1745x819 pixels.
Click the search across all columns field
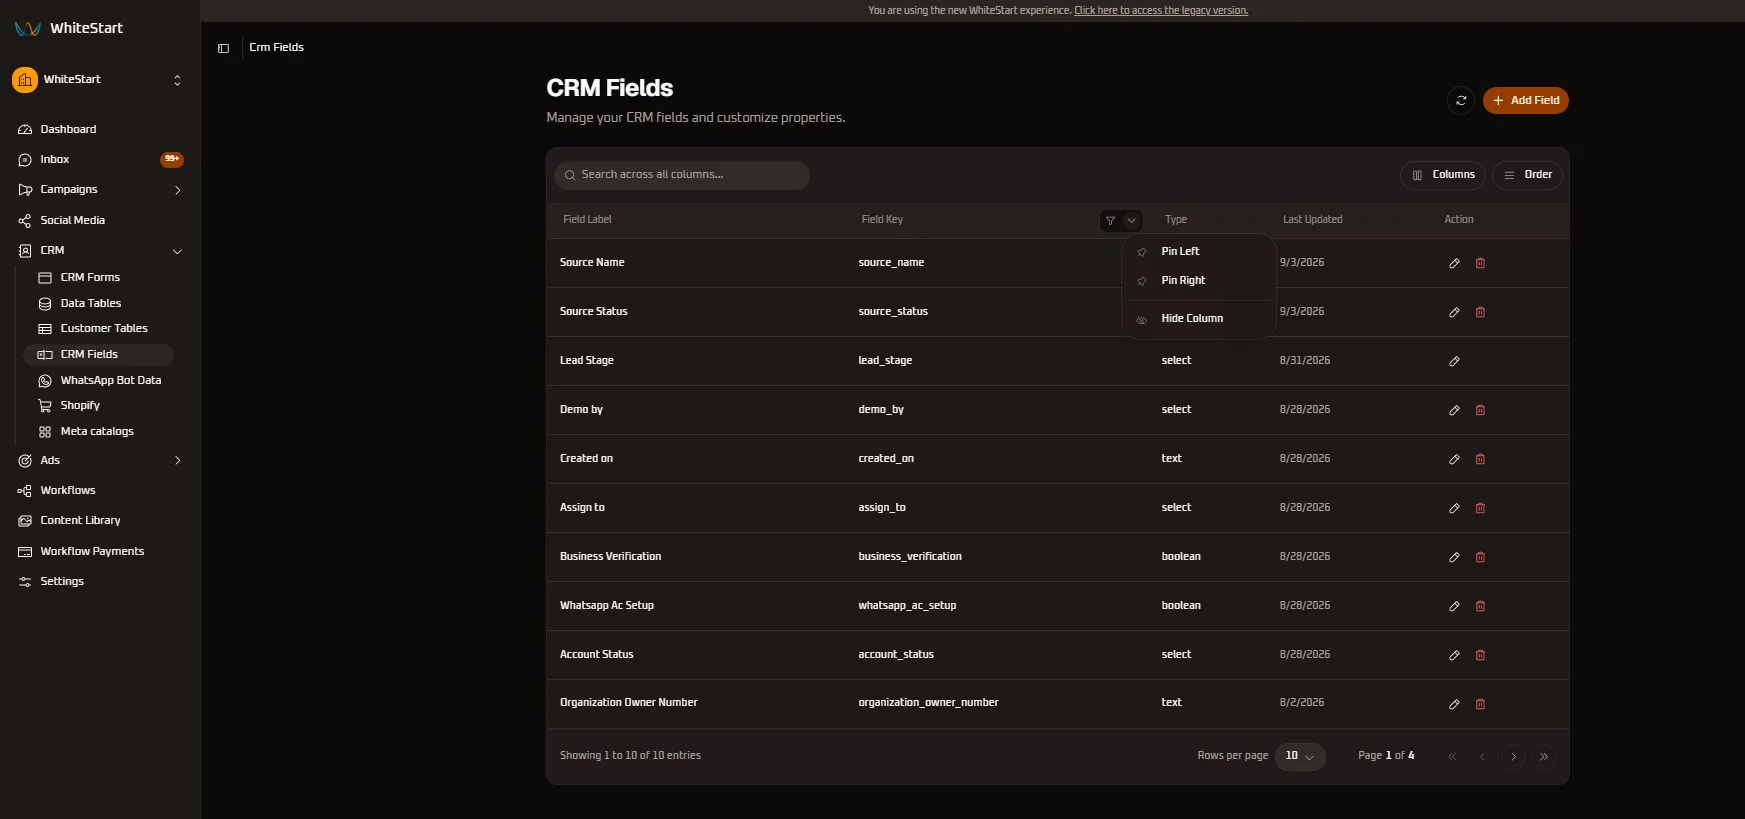(682, 175)
